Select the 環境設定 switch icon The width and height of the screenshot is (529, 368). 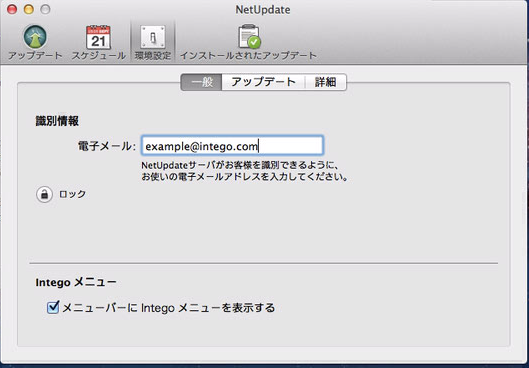153,37
